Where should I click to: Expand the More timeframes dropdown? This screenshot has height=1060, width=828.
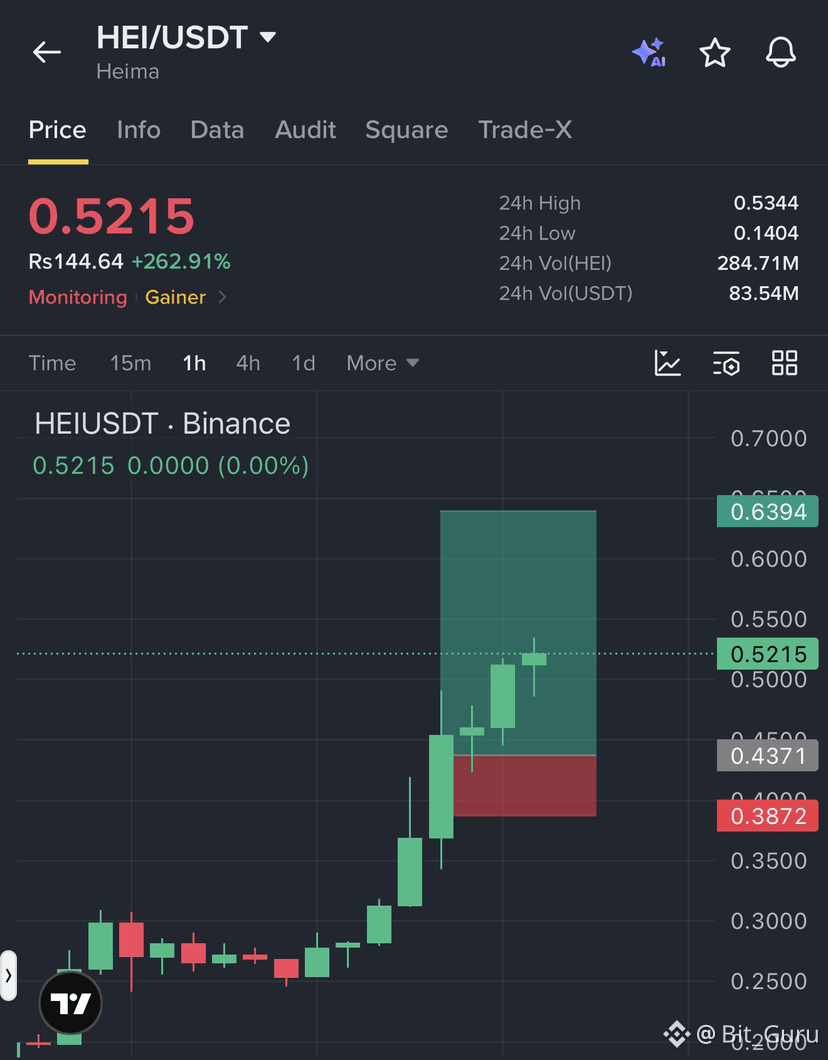383,363
